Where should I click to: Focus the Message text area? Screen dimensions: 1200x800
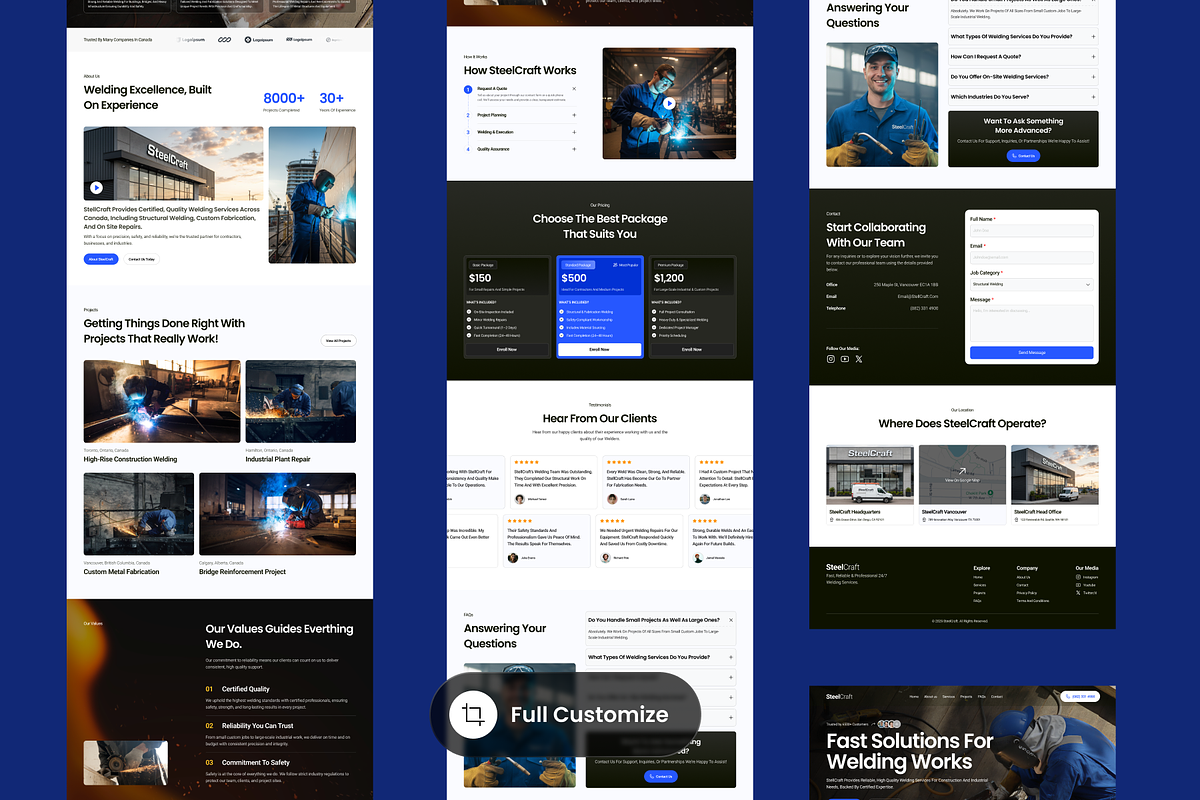(x=1031, y=322)
